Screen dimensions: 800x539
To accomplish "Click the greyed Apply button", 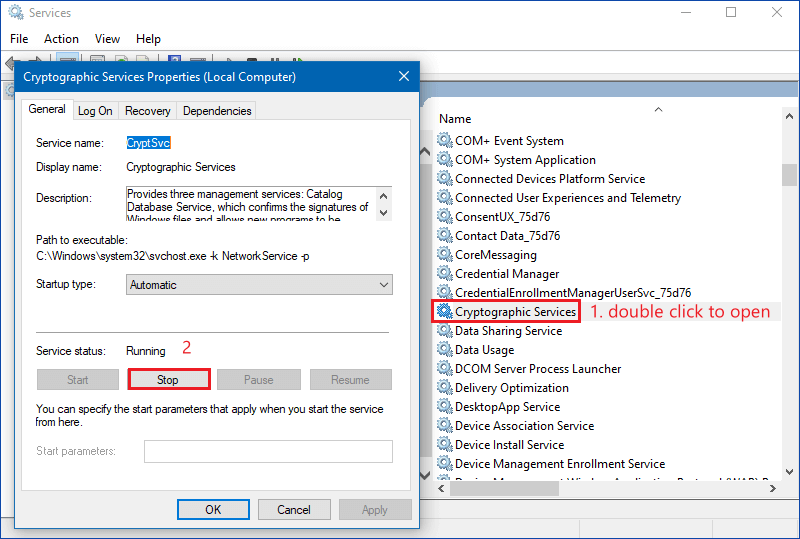I will point(375,509).
